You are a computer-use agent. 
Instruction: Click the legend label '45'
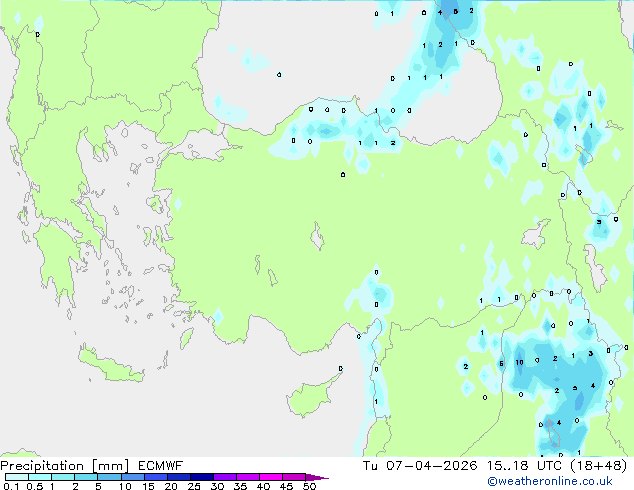[286, 486]
